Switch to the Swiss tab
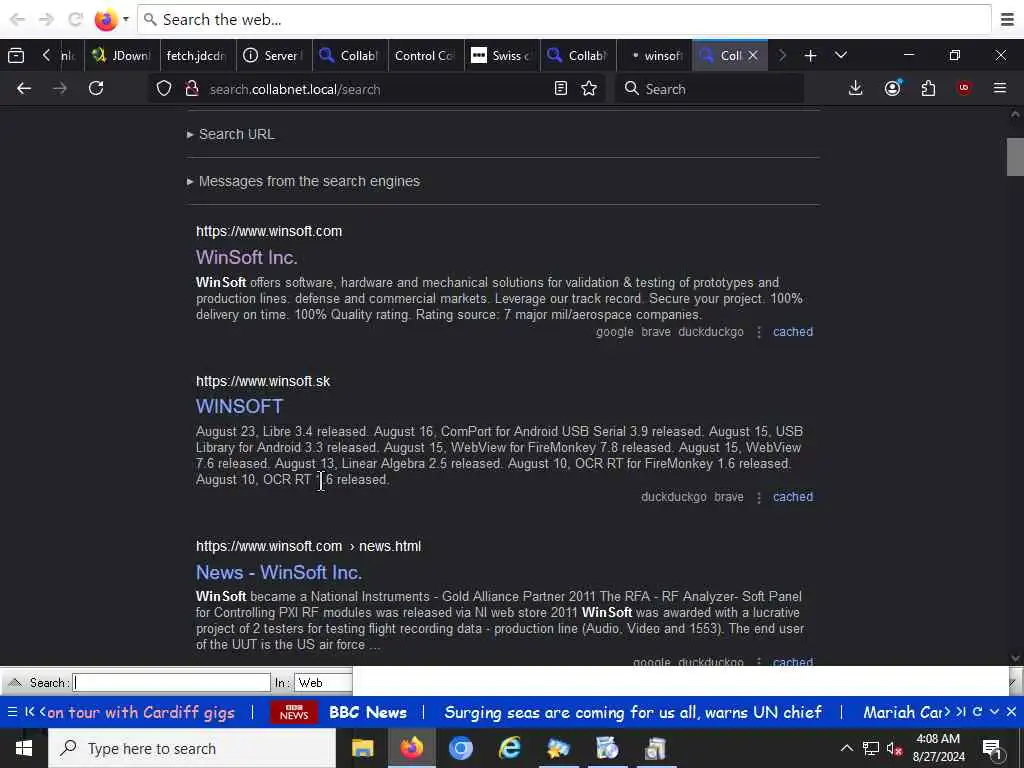This screenshot has width=1024, height=768. [501, 56]
